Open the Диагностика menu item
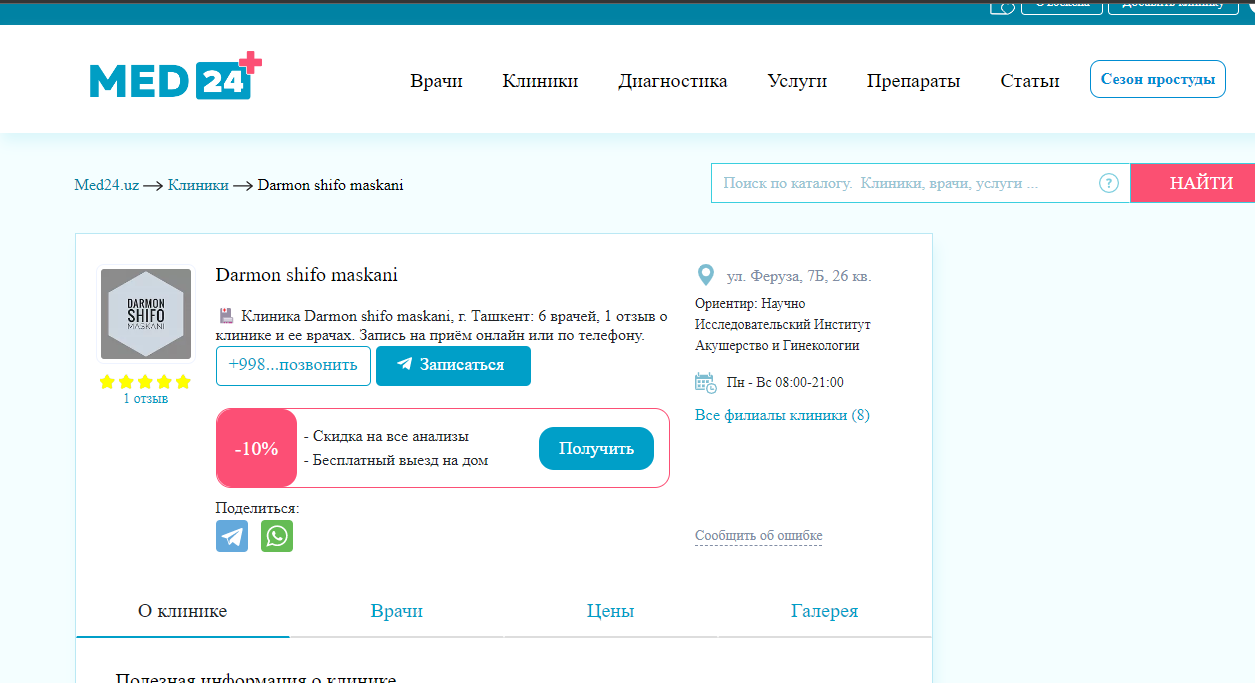Viewport: 1255px width, 683px height. click(x=673, y=81)
